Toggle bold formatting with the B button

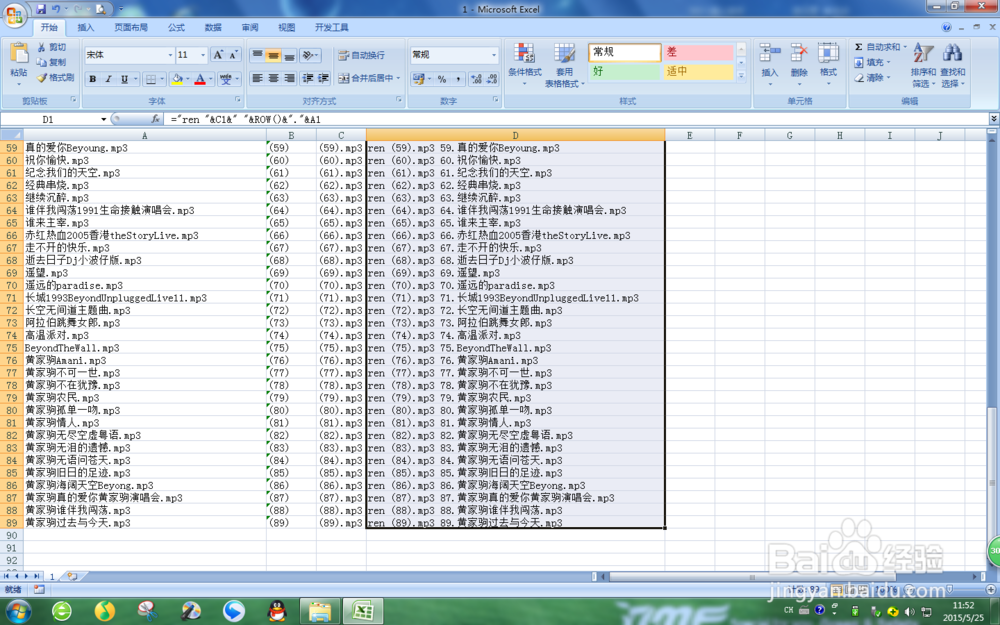pos(92,78)
